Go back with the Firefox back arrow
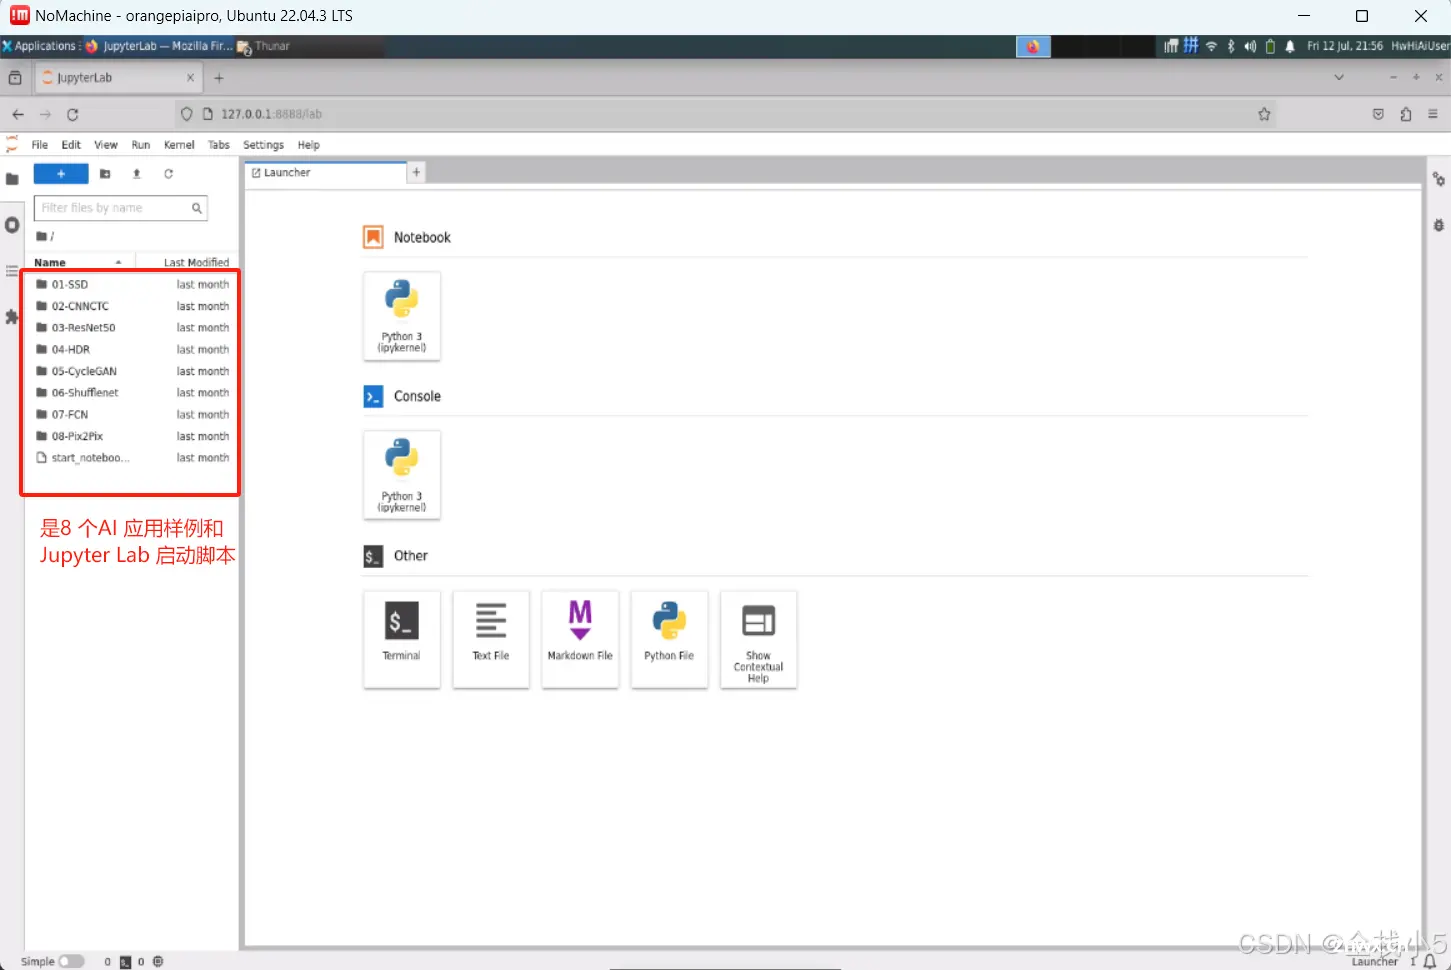The height and width of the screenshot is (970, 1451). (18, 114)
